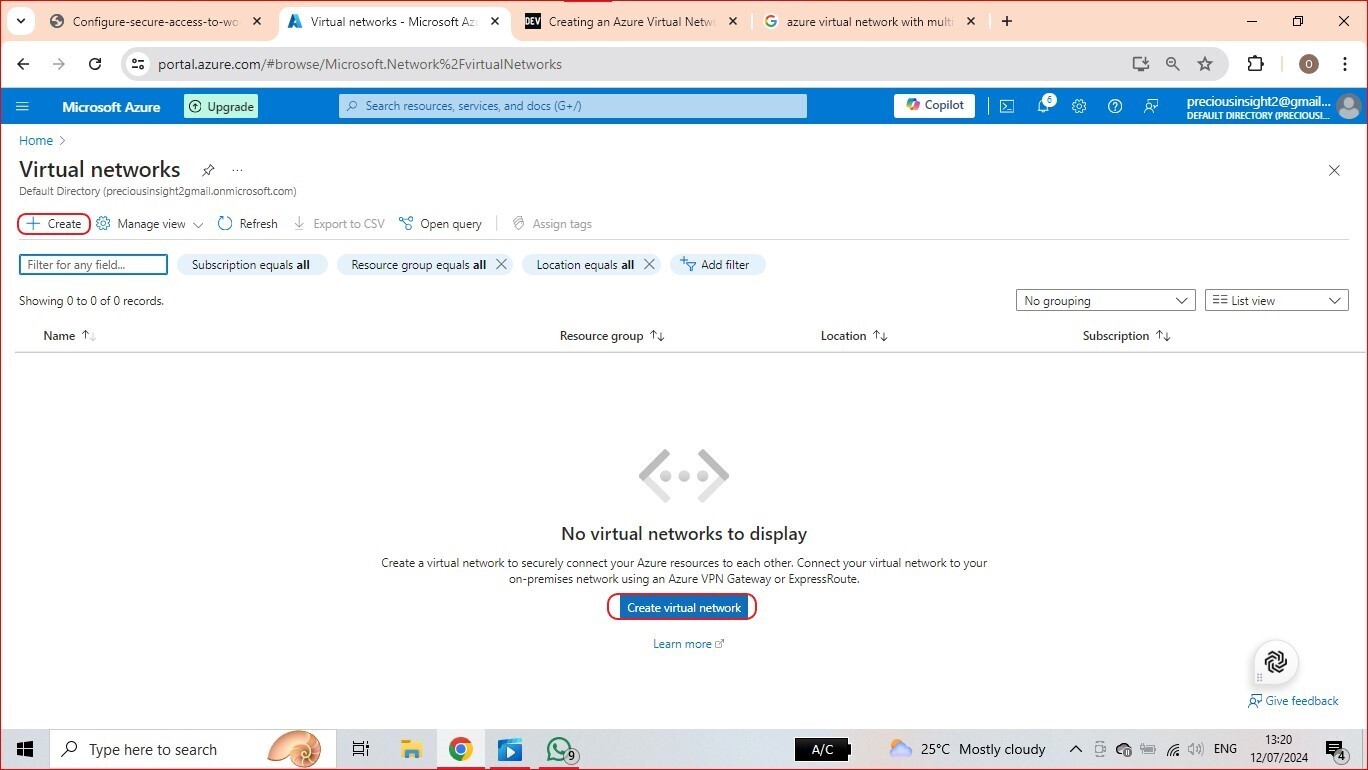The height and width of the screenshot is (770, 1368).
Task: View site information icon in address bar
Action: pos(139,64)
